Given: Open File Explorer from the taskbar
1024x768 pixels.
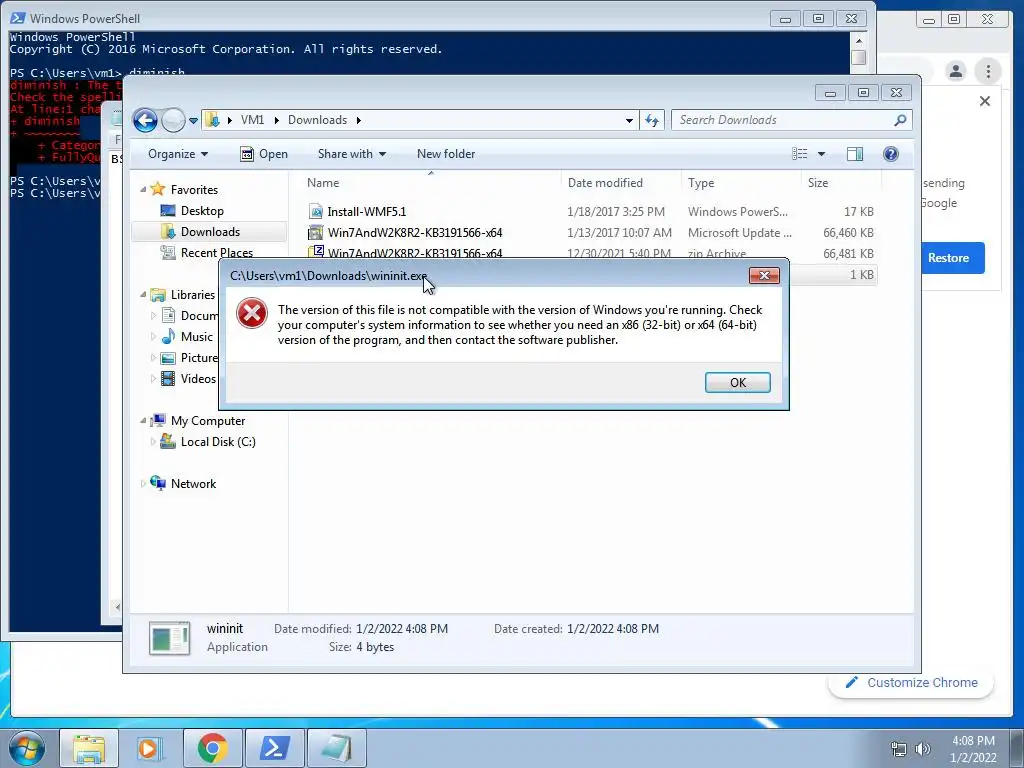Looking at the screenshot, I should pos(89,748).
